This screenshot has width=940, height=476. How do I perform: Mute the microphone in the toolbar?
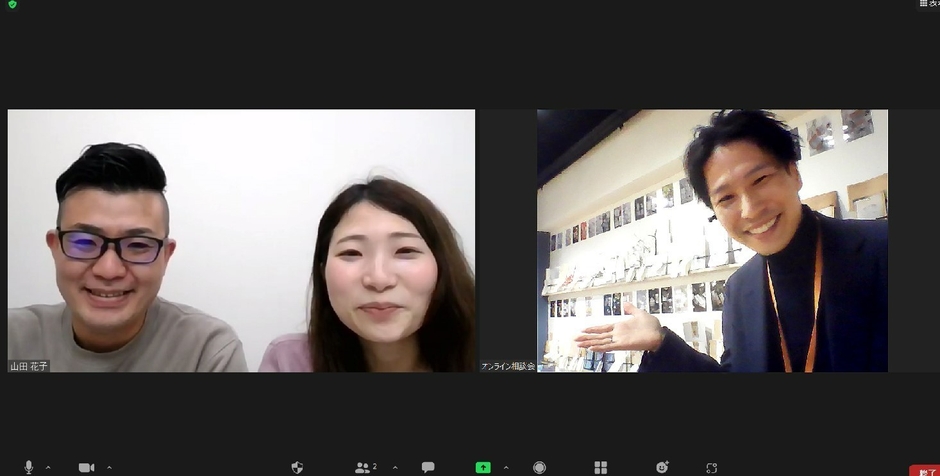click(x=28, y=467)
